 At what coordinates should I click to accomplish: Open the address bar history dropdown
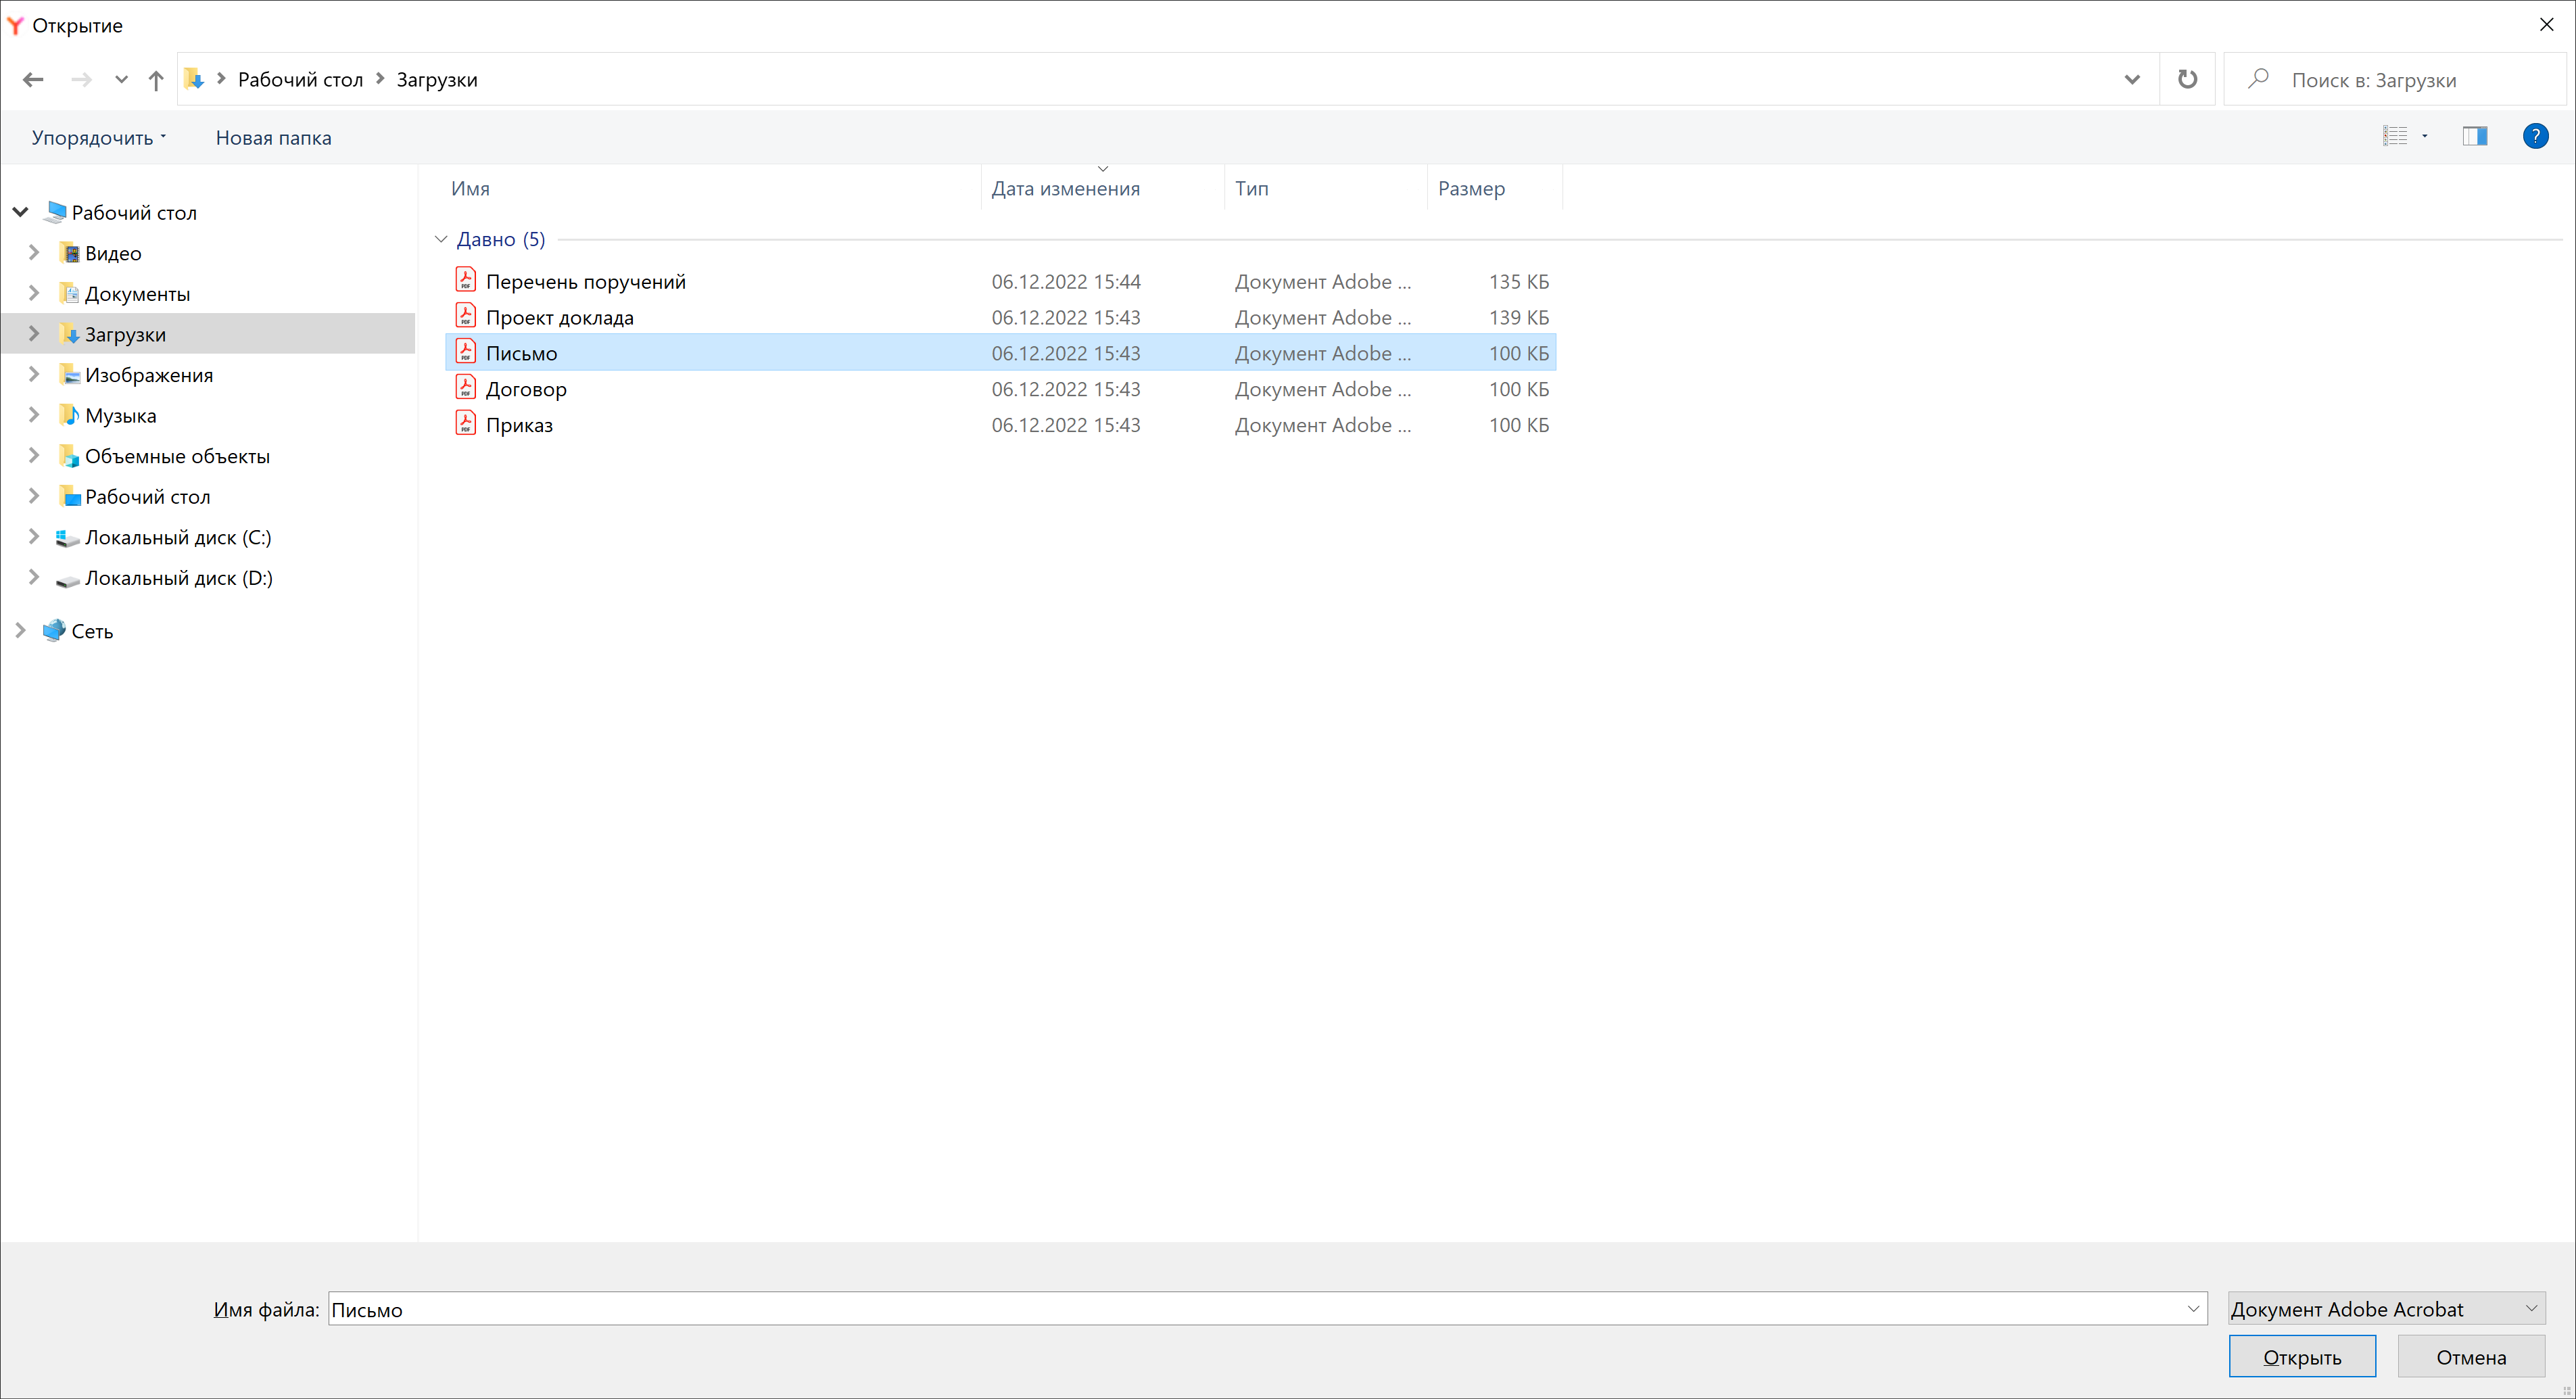2132,79
